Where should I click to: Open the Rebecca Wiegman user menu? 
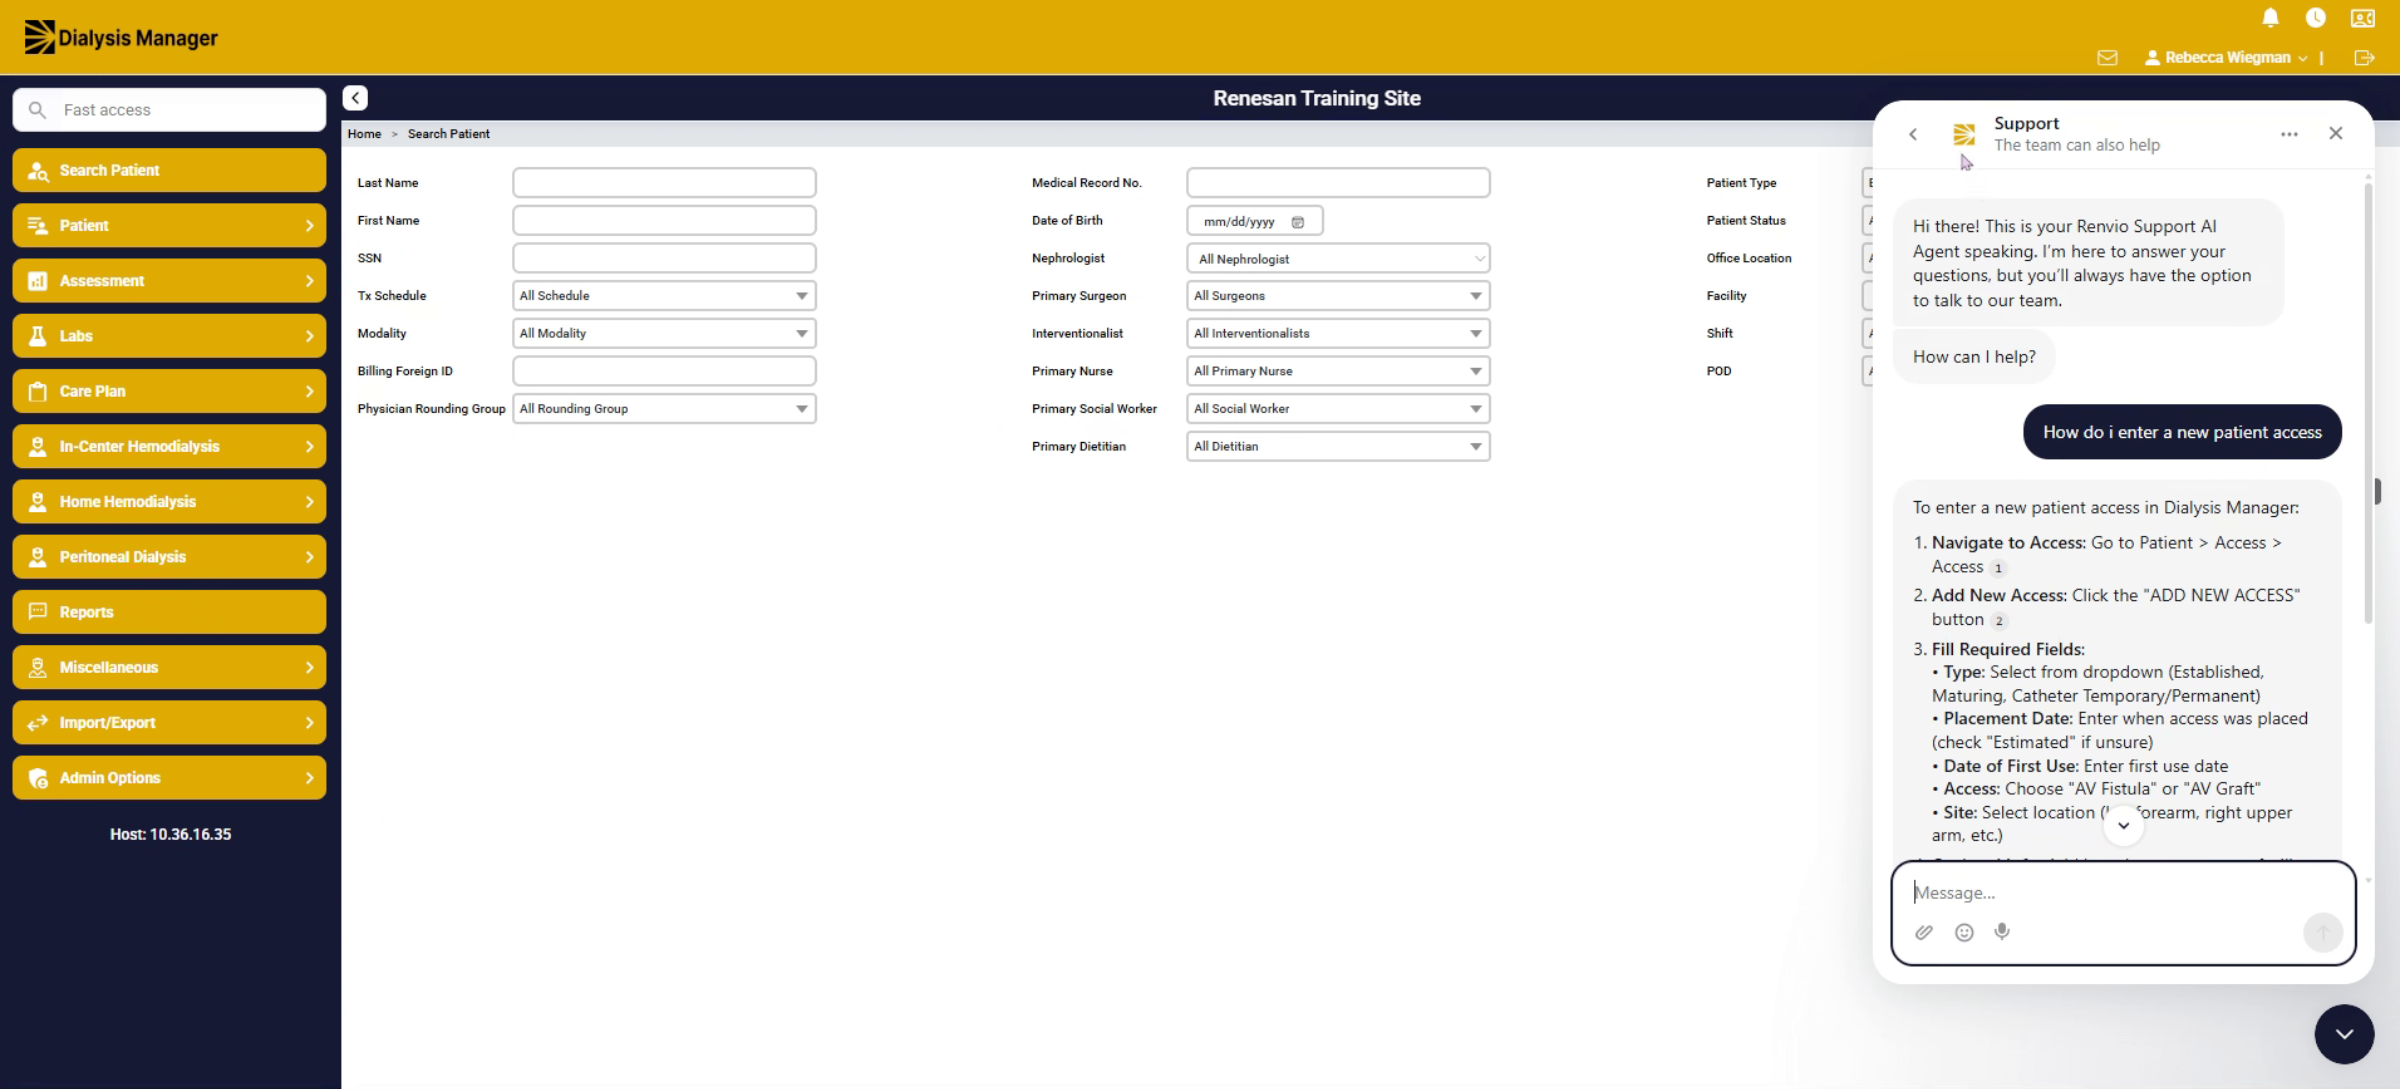(2226, 58)
